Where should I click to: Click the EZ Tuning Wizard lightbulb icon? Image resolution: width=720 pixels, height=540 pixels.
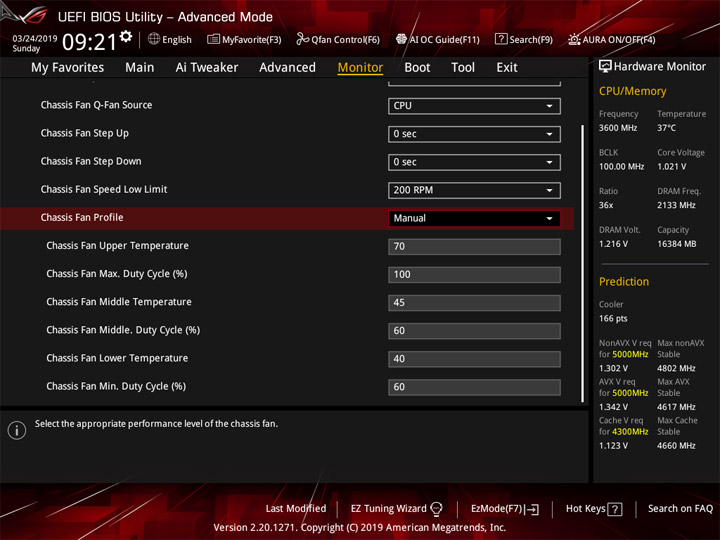[x=437, y=509]
